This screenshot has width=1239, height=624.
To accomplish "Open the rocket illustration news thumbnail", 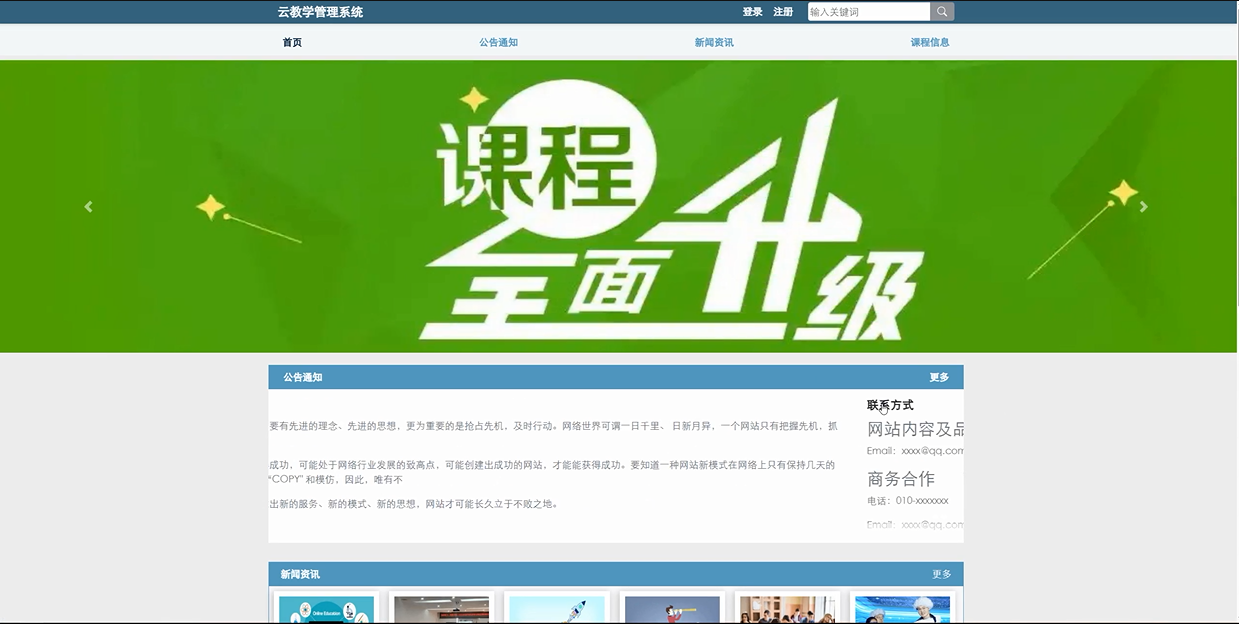I will click(x=557, y=609).
